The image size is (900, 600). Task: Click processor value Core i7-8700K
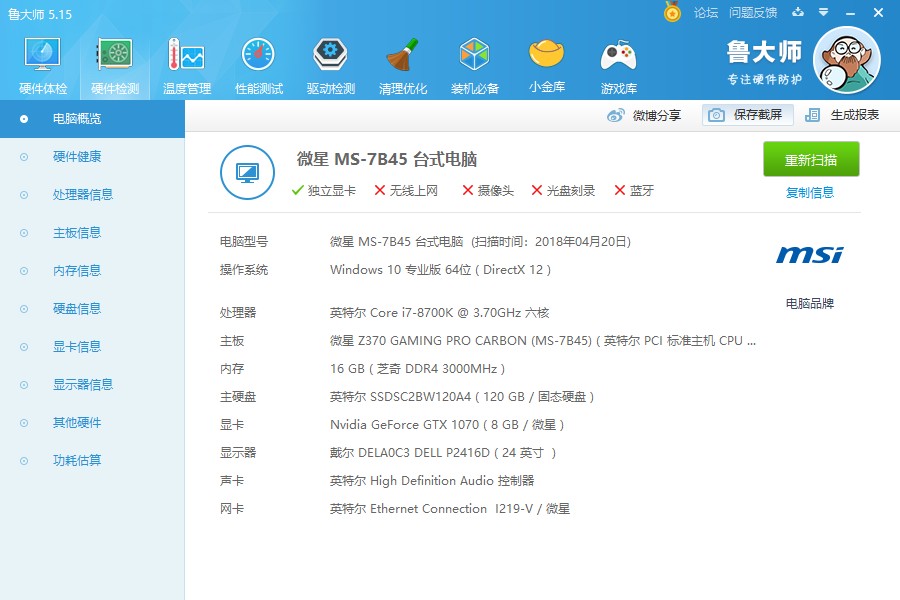pyautogui.click(x=439, y=312)
